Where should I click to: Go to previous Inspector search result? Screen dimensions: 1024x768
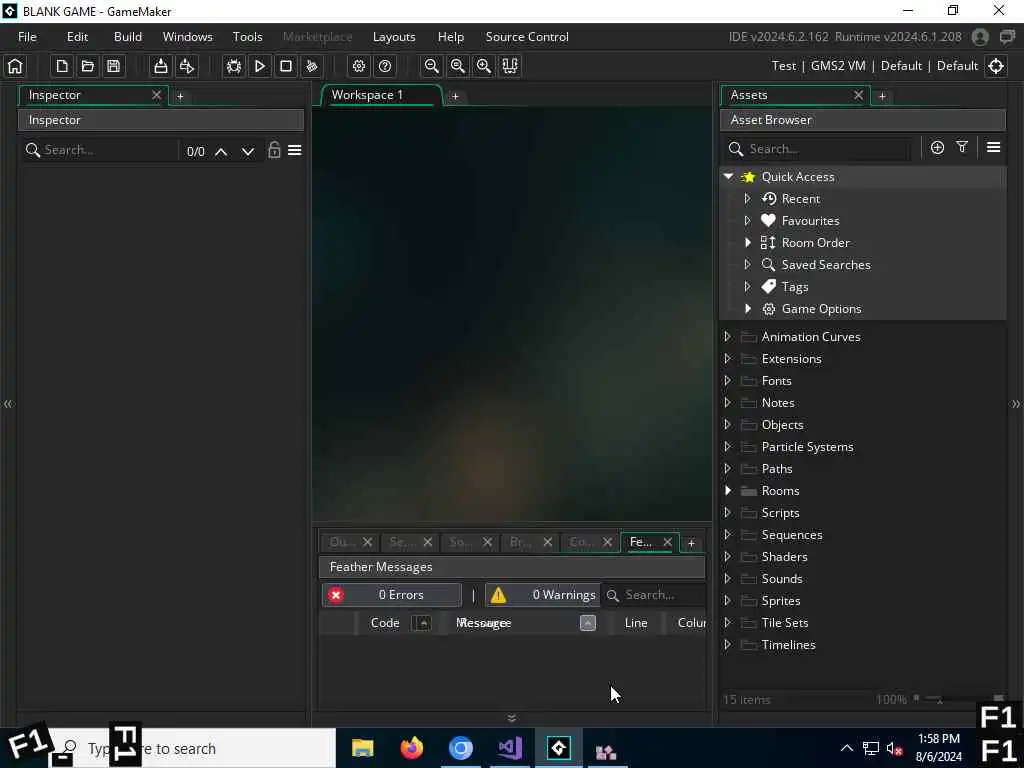221,152
